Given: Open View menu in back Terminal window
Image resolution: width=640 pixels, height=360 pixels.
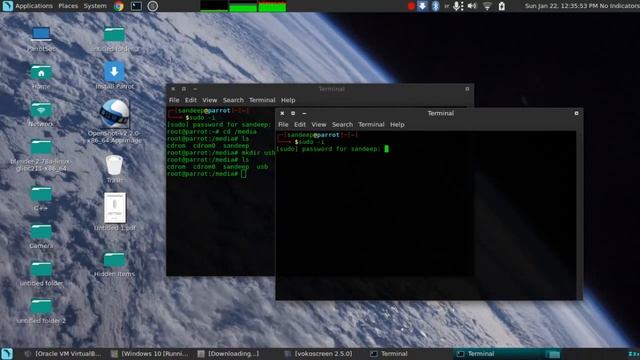Looking at the screenshot, I should tap(209, 100).
